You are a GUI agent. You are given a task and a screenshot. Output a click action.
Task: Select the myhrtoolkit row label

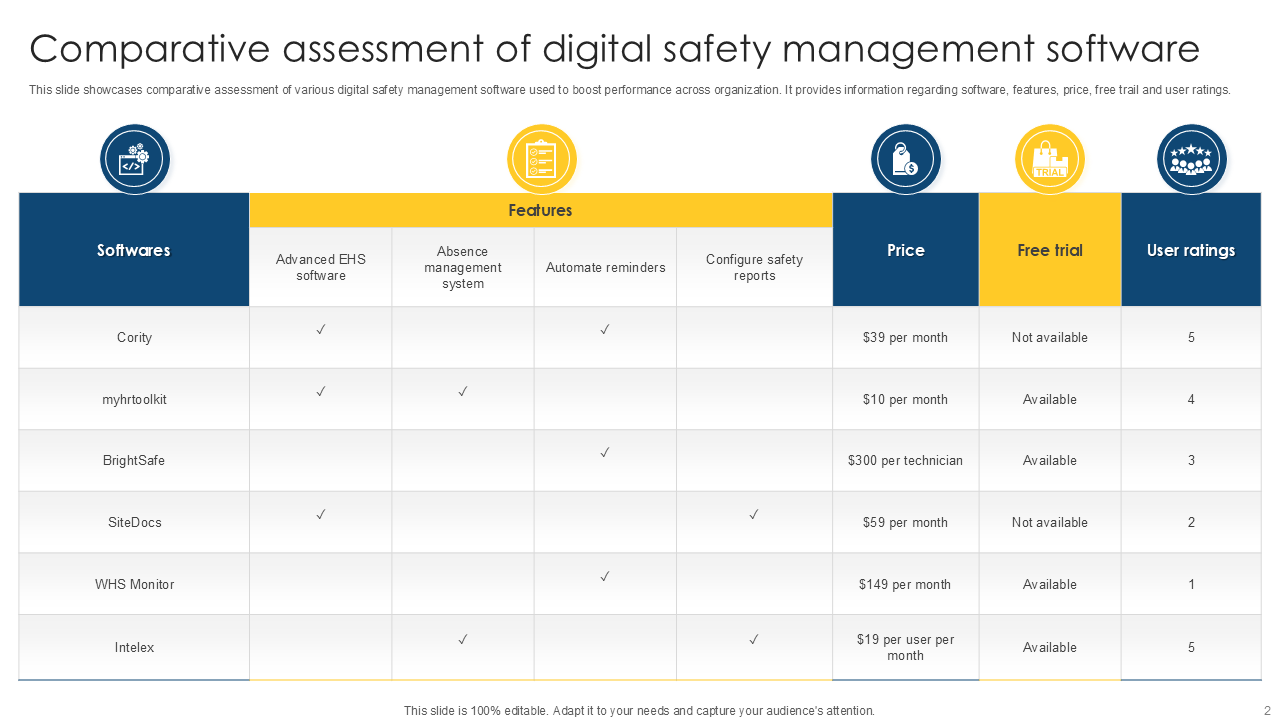point(134,399)
